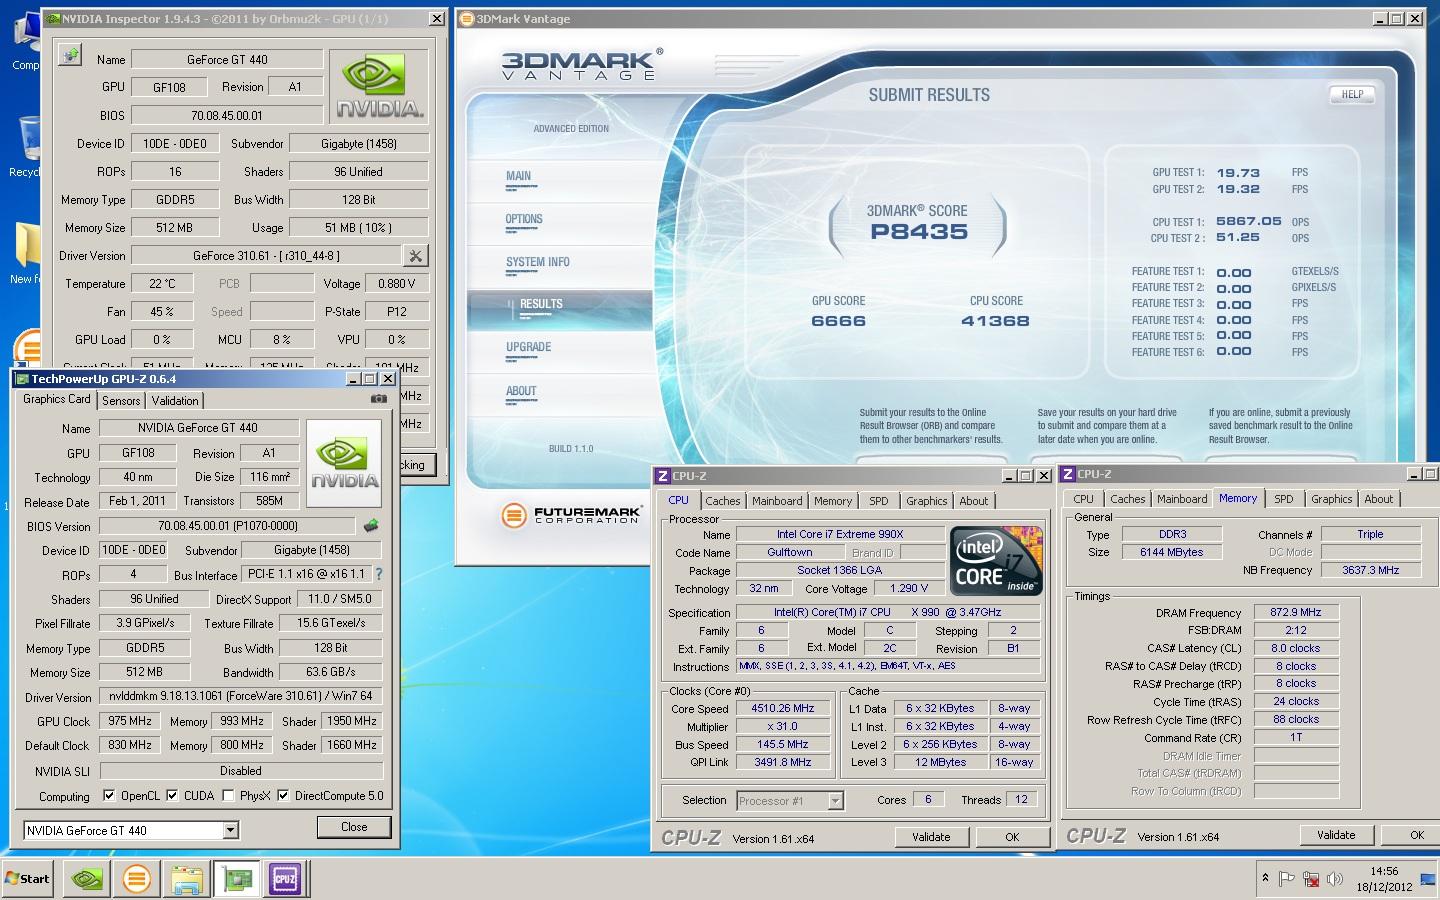Image resolution: width=1440 pixels, height=900 pixels.
Task: Open GPU selection dropdown in GPU-Z
Action: coord(231,830)
